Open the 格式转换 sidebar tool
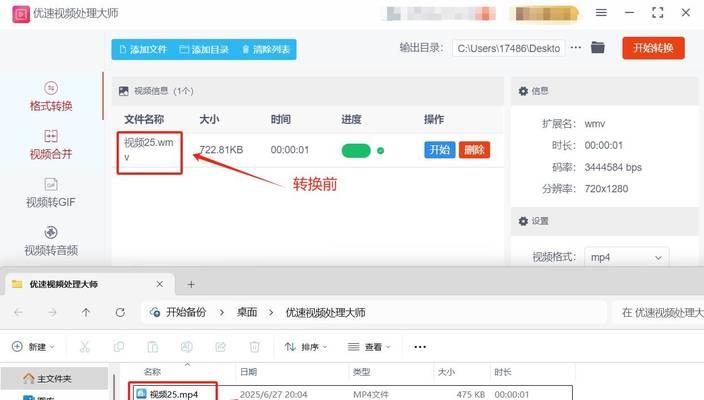This screenshot has height=400, width=704. coord(51,97)
